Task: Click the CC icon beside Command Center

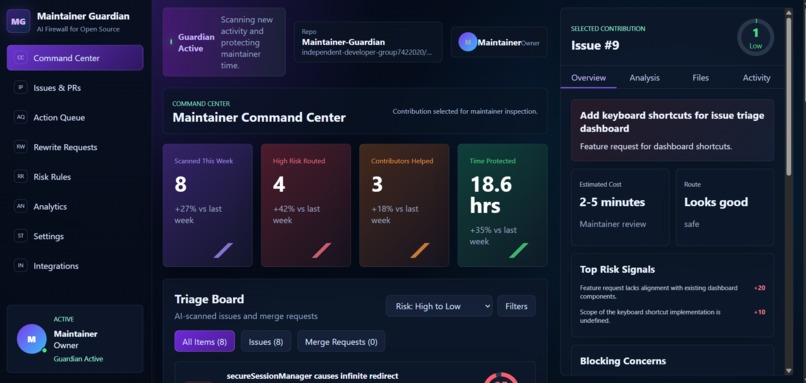Action: click(x=21, y=58)
